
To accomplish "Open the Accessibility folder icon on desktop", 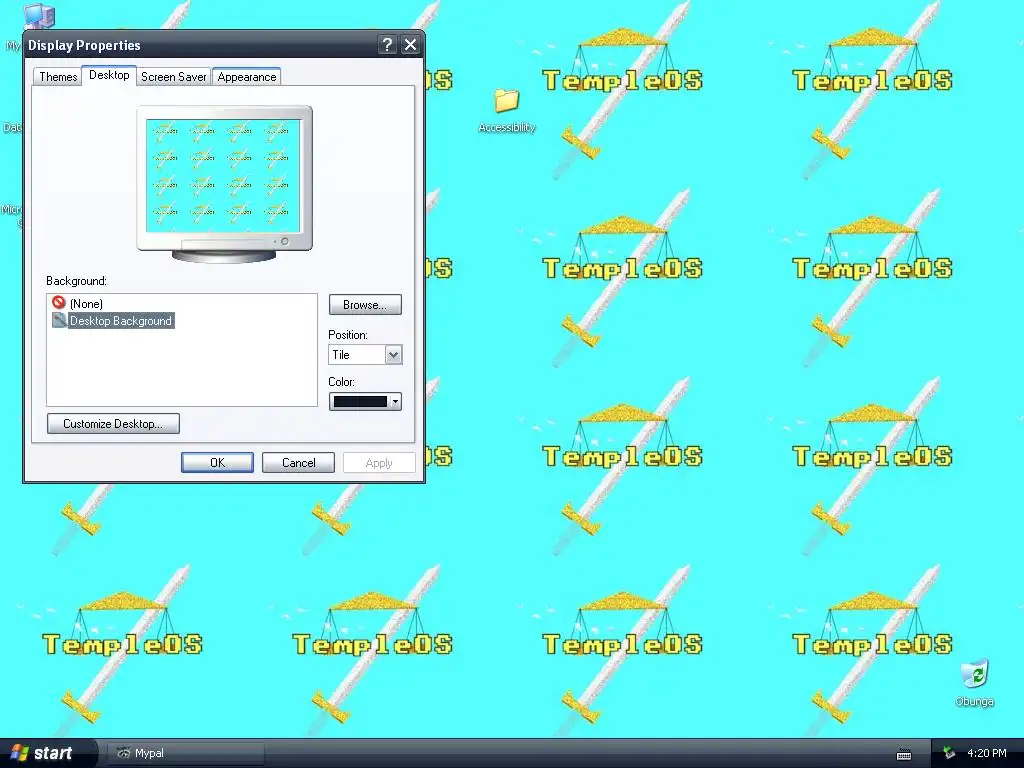I will 506,101.
